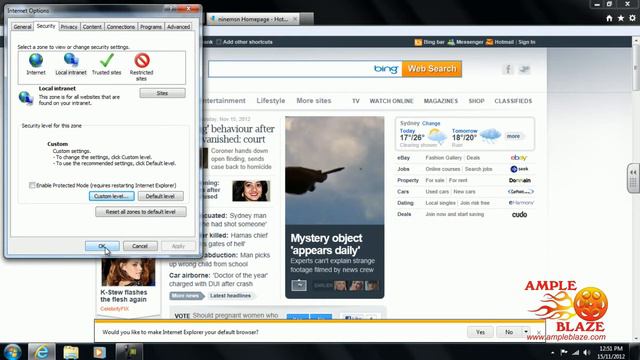Click the Hotmail link in top bar
The height and width of the screenshot is (360, 640).
click(x=504, y=42)
